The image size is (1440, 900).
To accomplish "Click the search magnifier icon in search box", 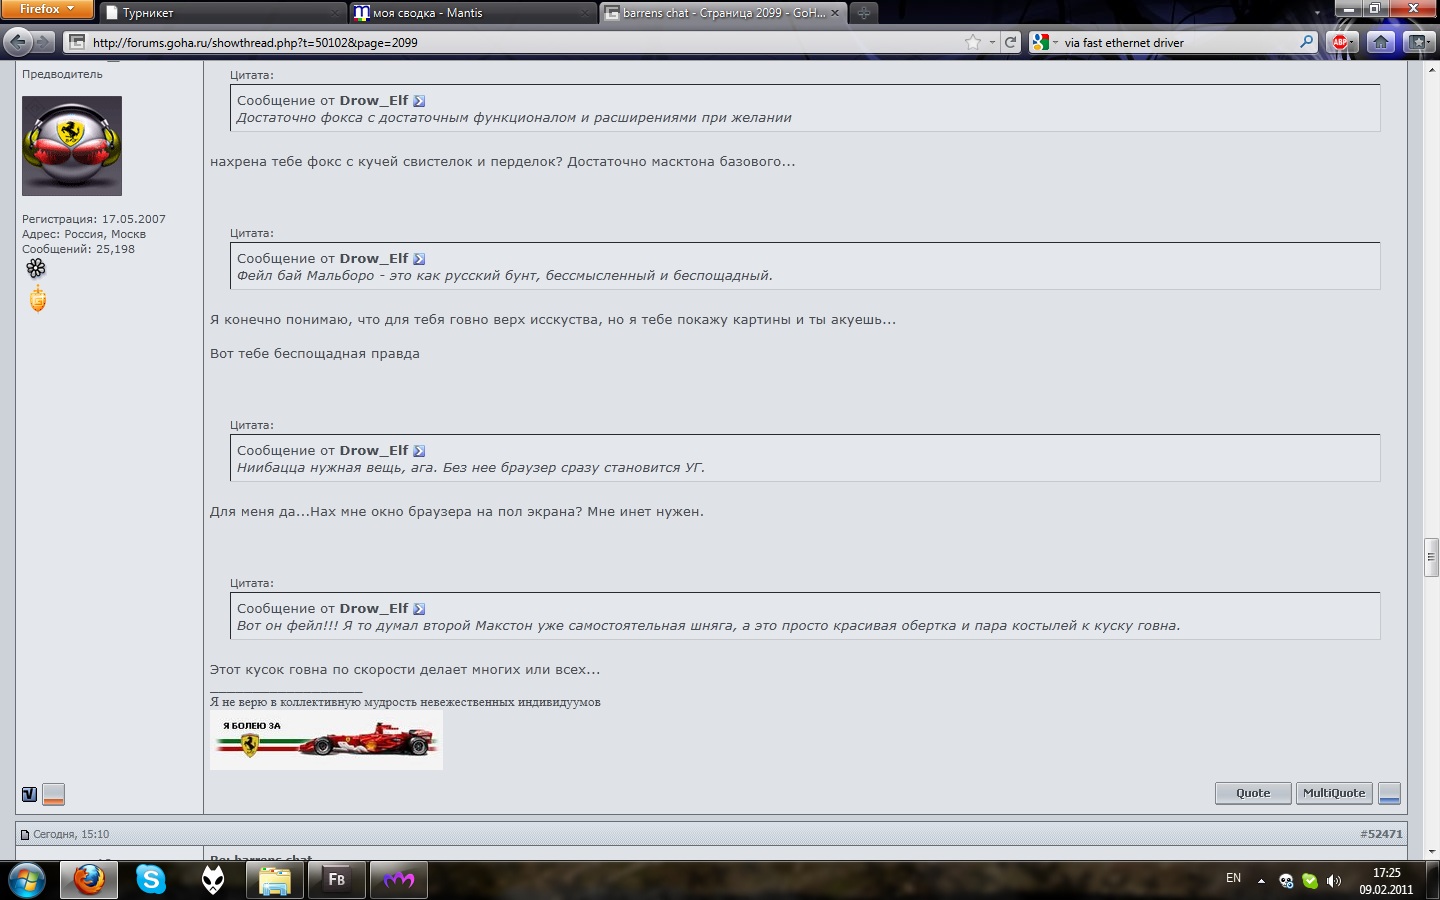I will tap(1306, 42).
